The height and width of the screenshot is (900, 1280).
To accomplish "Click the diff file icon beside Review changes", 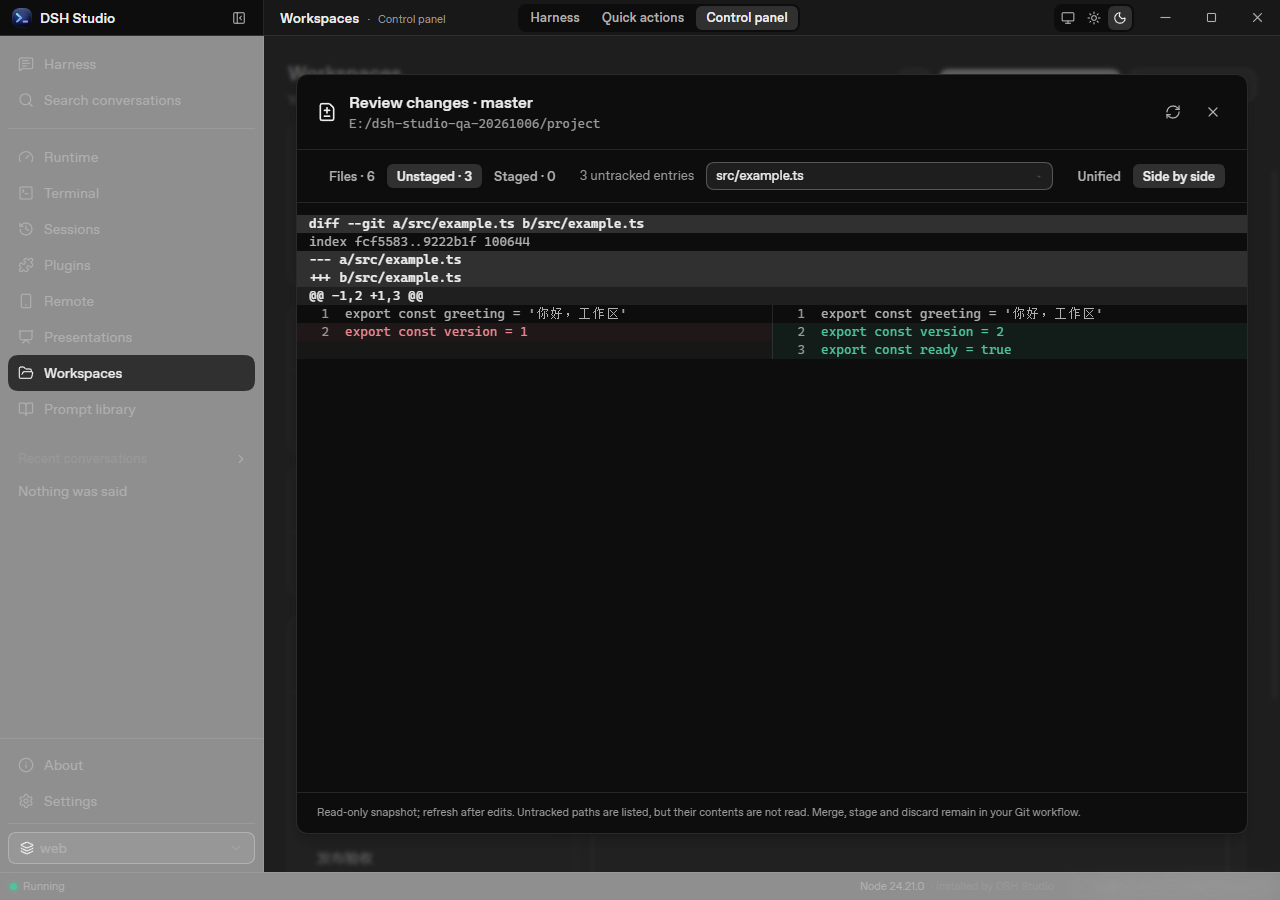I will click(326, 112).
